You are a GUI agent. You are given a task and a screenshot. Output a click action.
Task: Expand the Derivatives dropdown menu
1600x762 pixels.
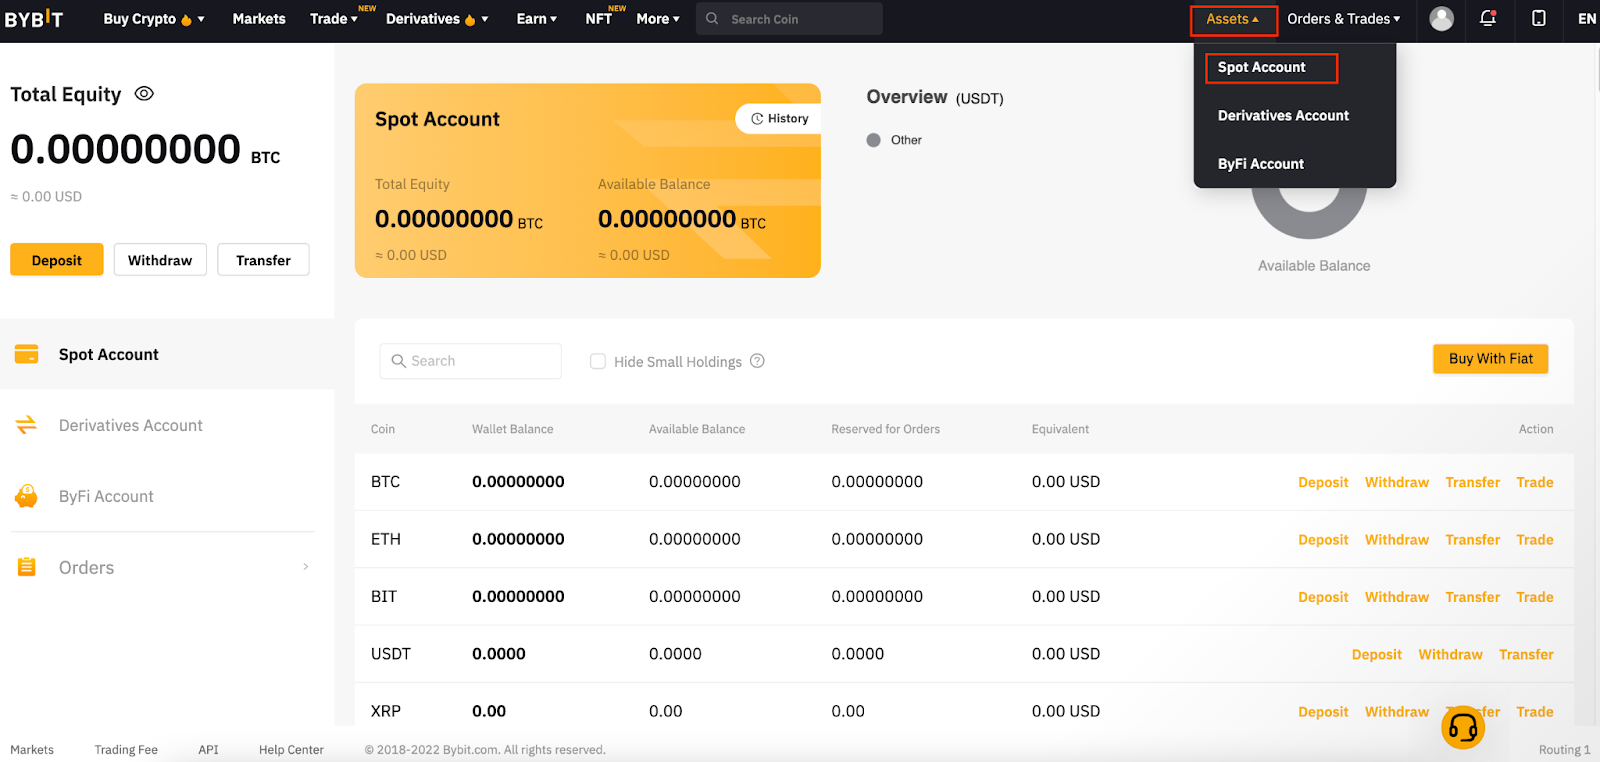click(437, 19)
